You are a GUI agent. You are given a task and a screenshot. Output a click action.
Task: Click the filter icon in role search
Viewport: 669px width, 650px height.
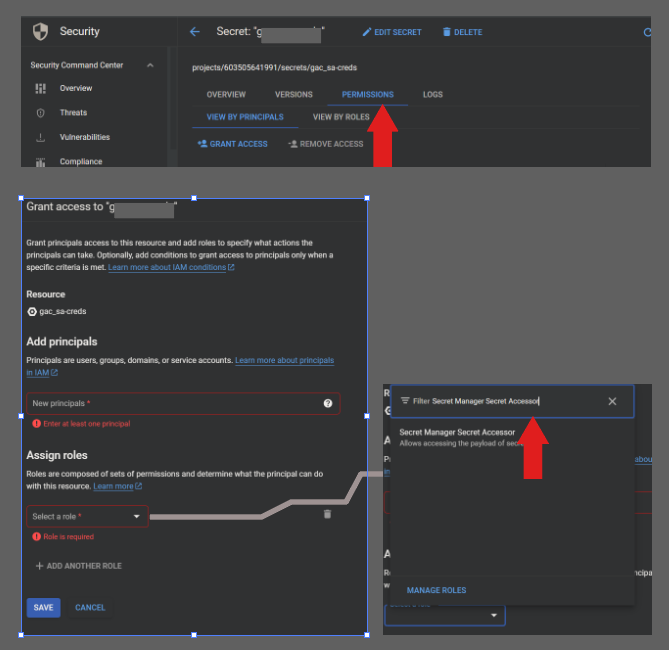coord(405,401)
